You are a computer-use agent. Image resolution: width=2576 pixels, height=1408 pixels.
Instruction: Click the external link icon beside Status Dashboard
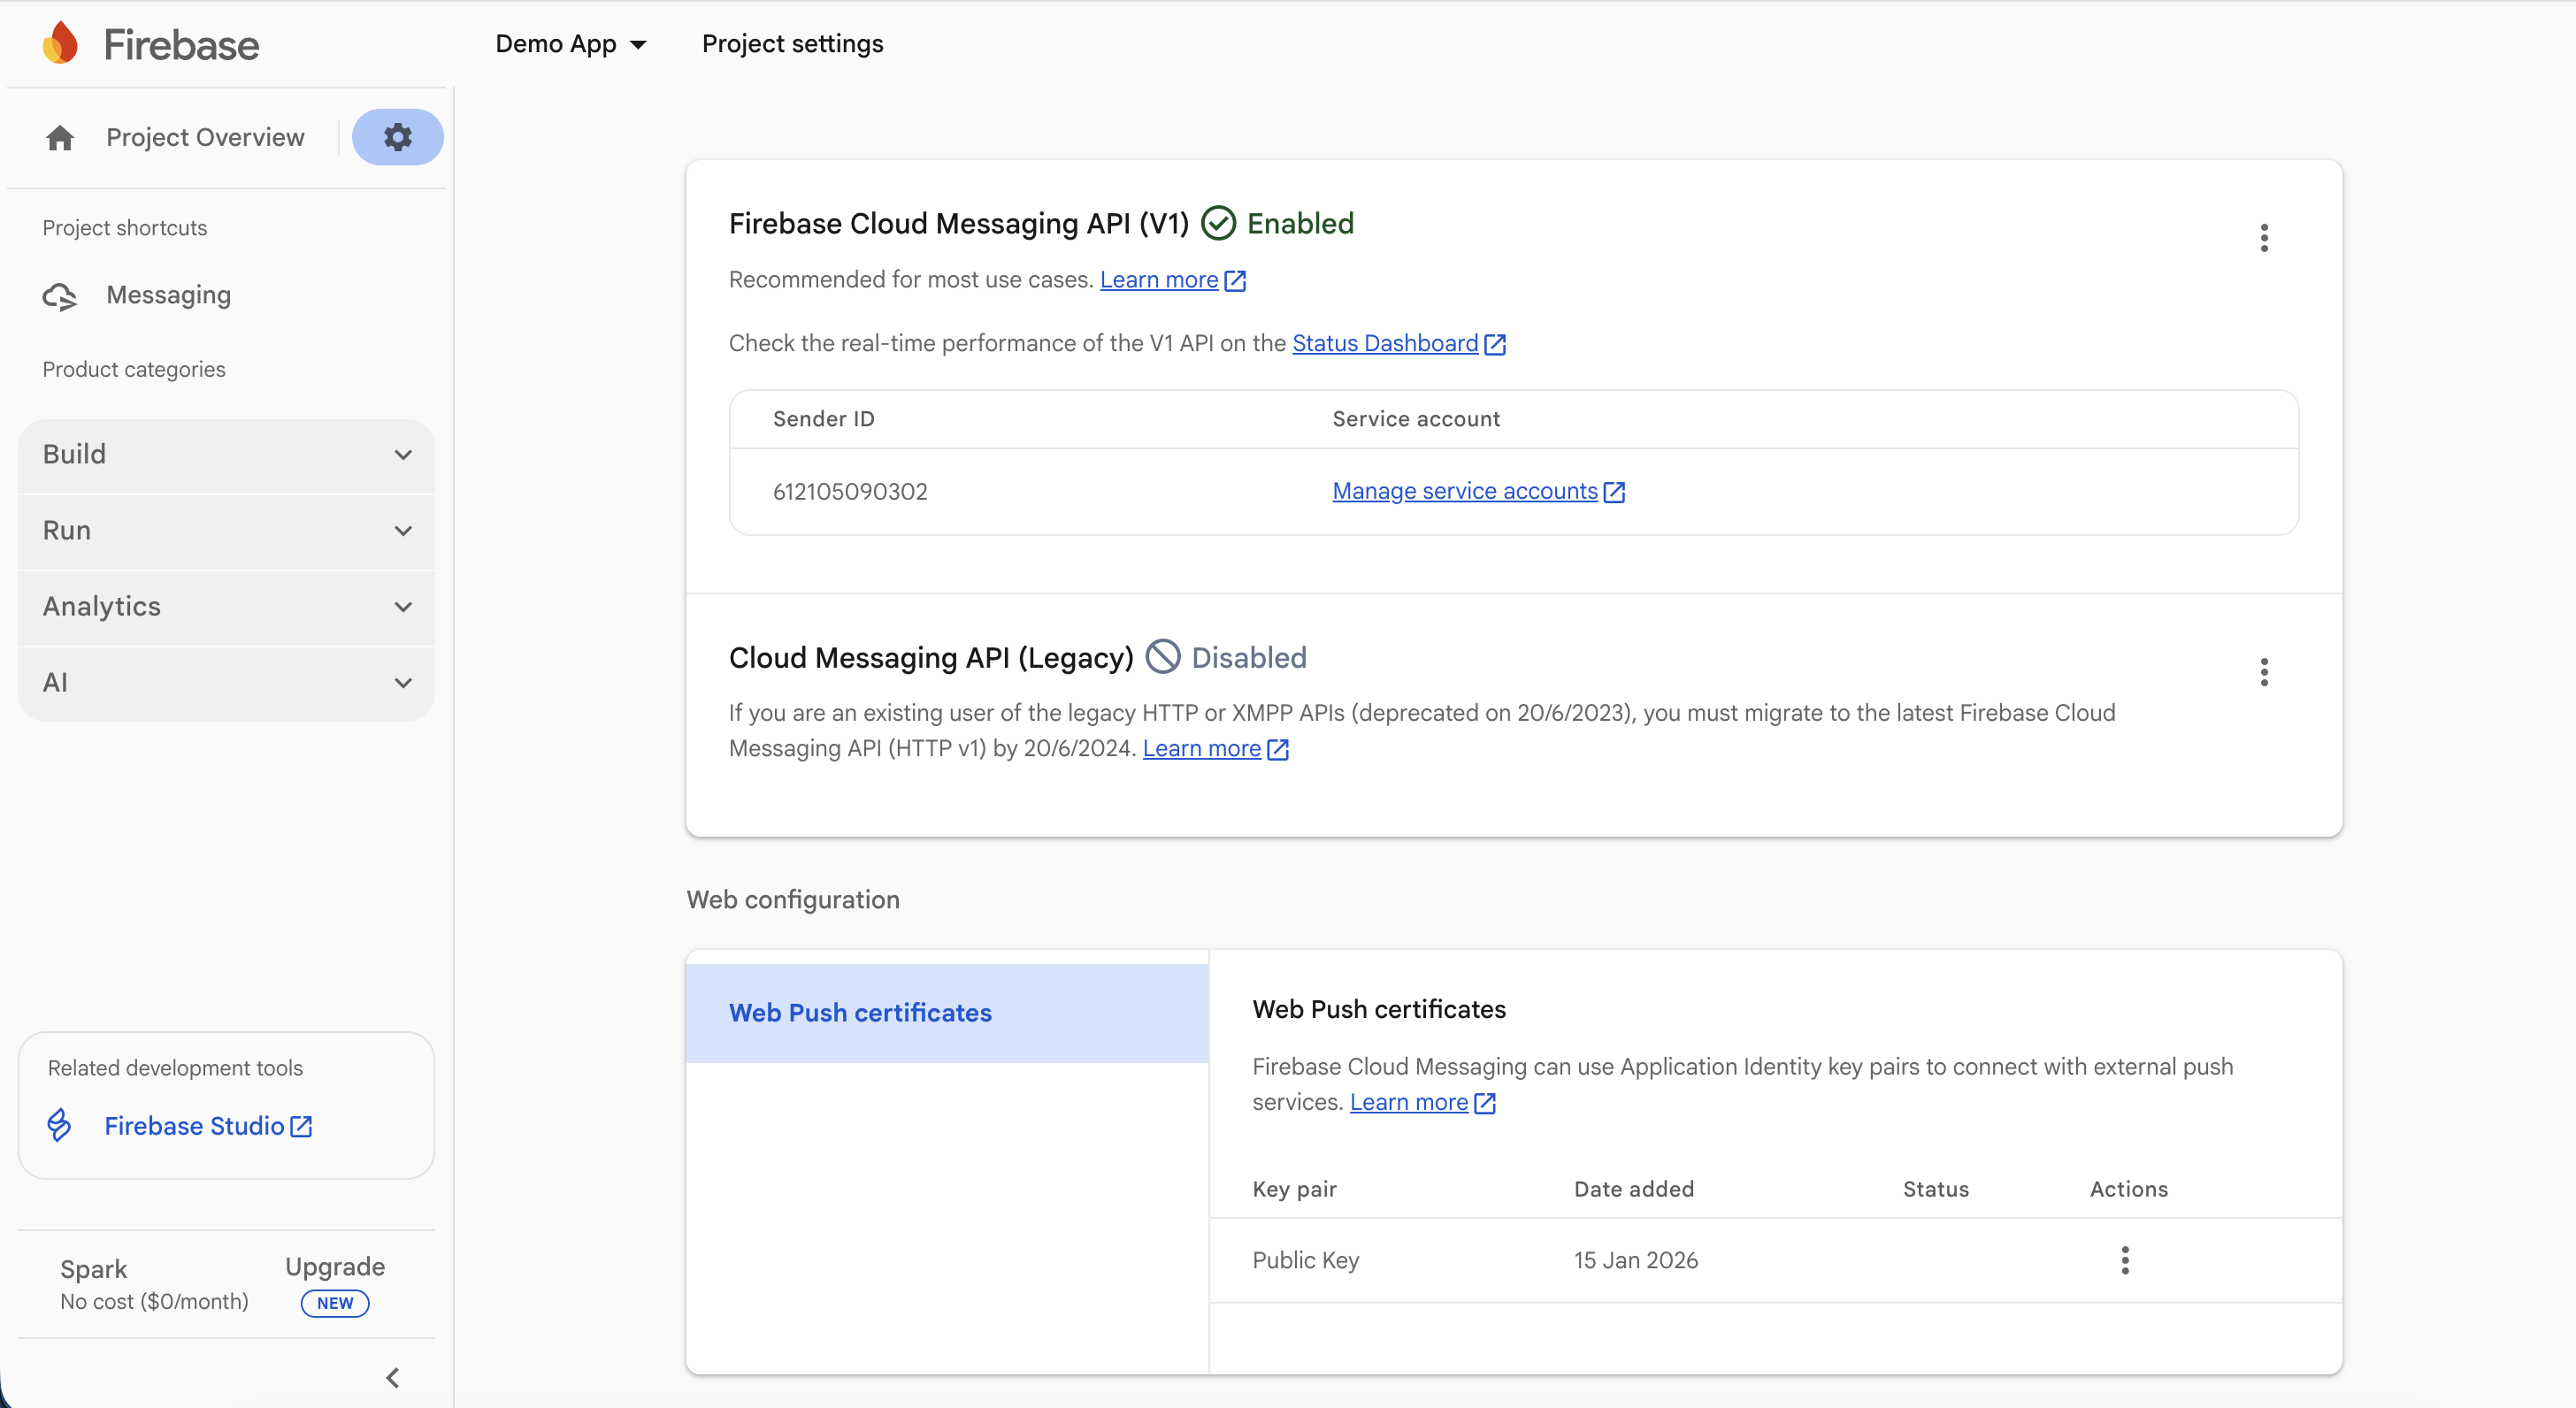tap(1495, 344)
